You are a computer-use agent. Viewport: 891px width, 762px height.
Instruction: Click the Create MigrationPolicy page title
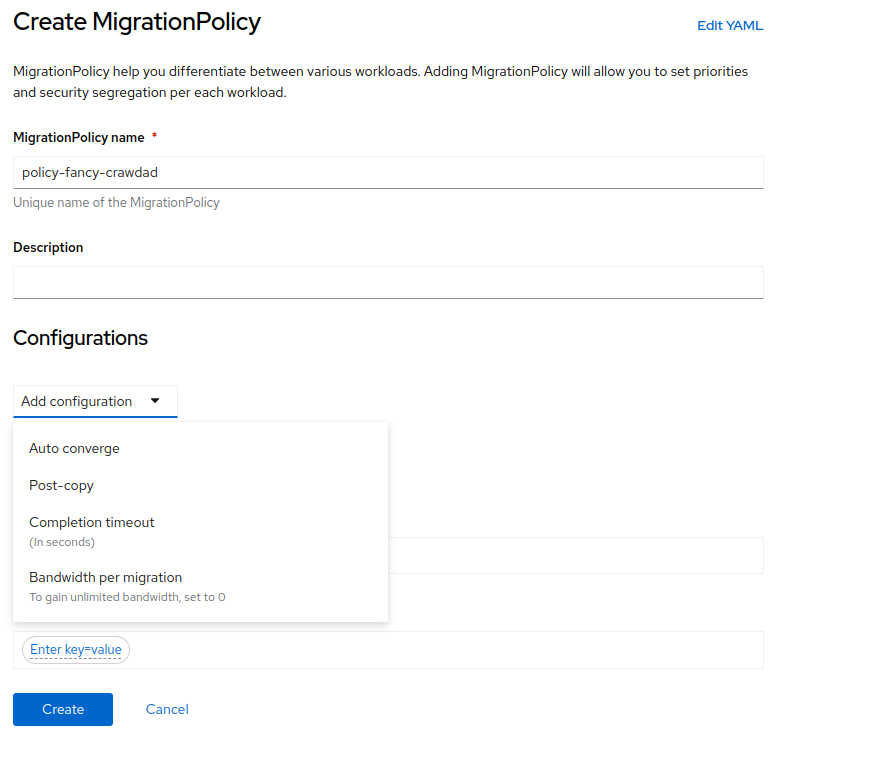tap(137, 22)
